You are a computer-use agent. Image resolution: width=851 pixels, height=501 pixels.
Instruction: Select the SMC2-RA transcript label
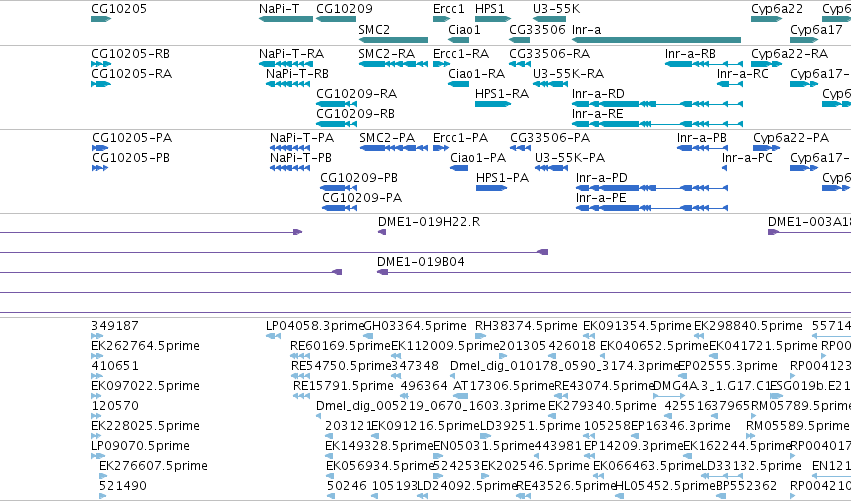386,54
